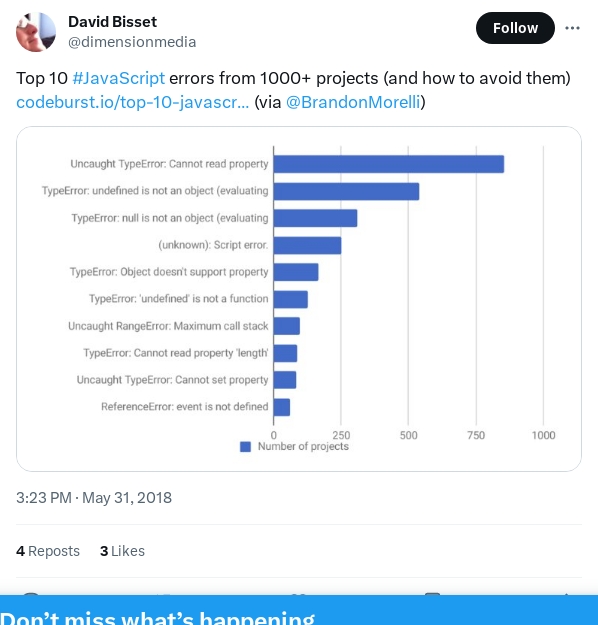Open the #JavaScript hashtag
598x625 pixels.
(x=118, y=78)
